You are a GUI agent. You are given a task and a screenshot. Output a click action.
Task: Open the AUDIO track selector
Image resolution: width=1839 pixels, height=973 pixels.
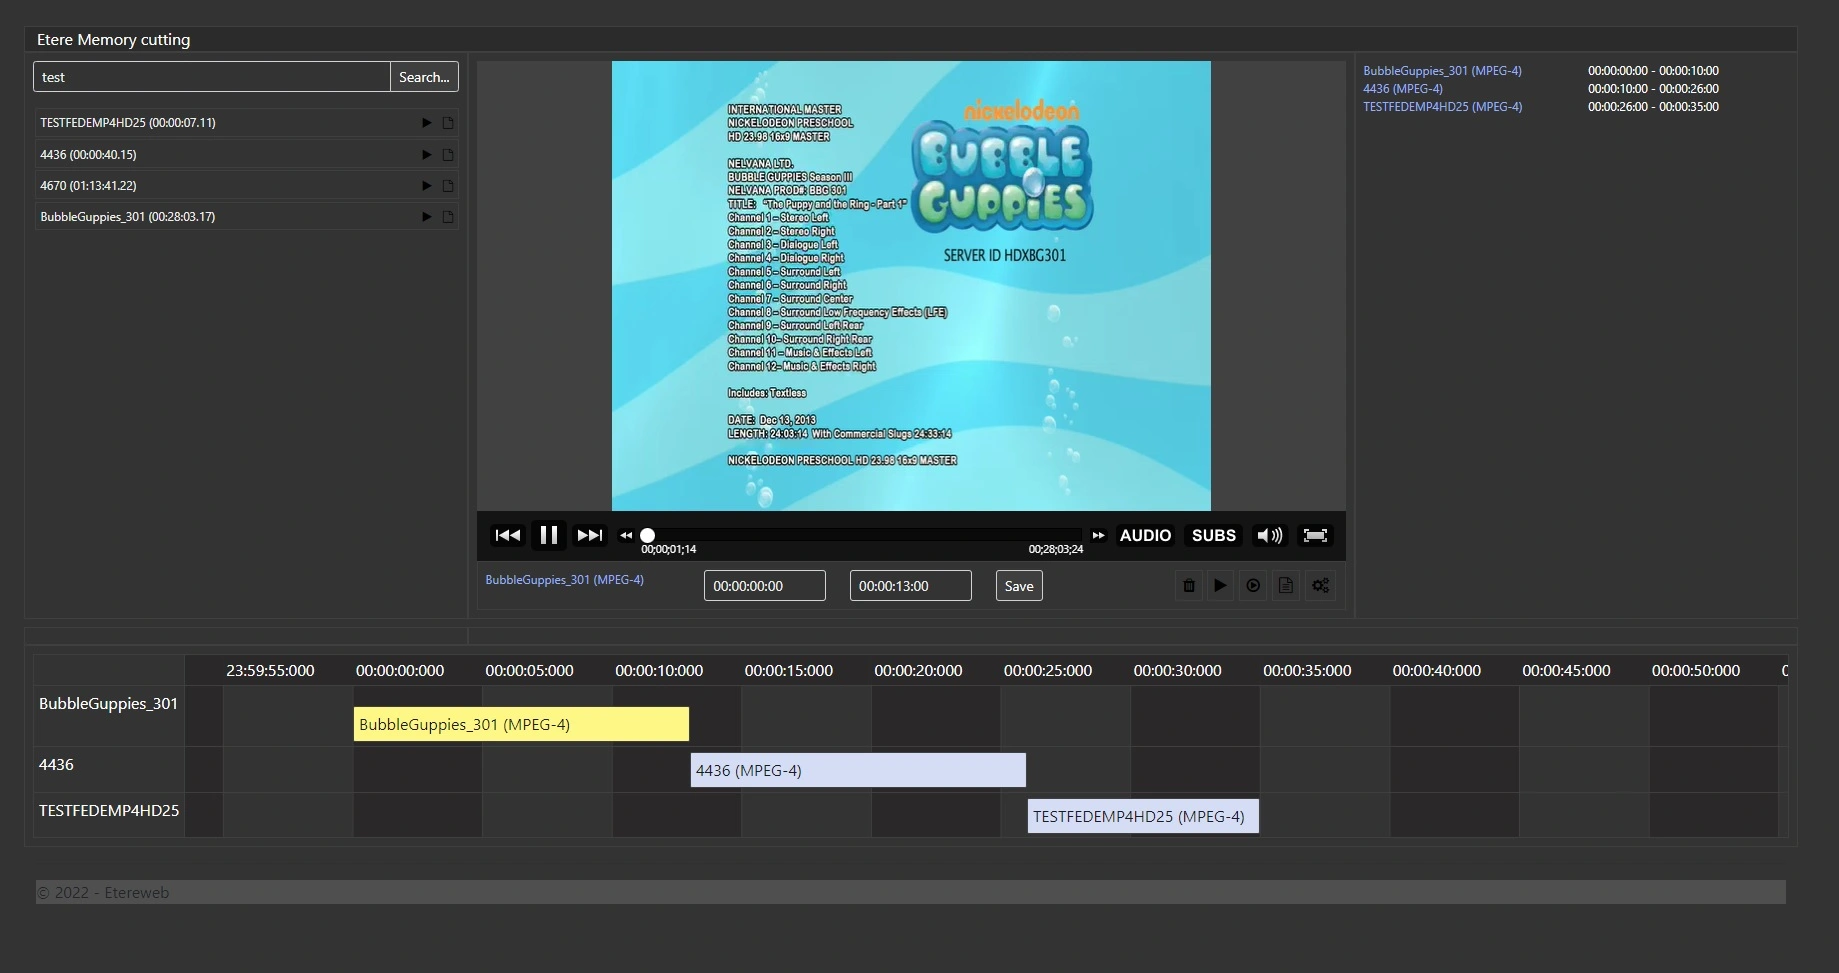(1145, 535)
